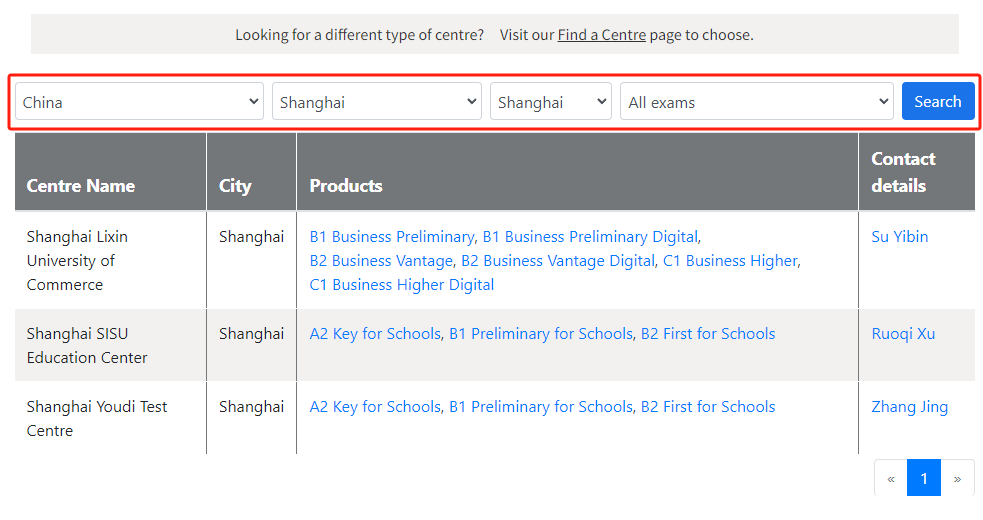983x520 pixels.
Task: Open B1 Business Preliminary product link
Action: pos(391,237)
